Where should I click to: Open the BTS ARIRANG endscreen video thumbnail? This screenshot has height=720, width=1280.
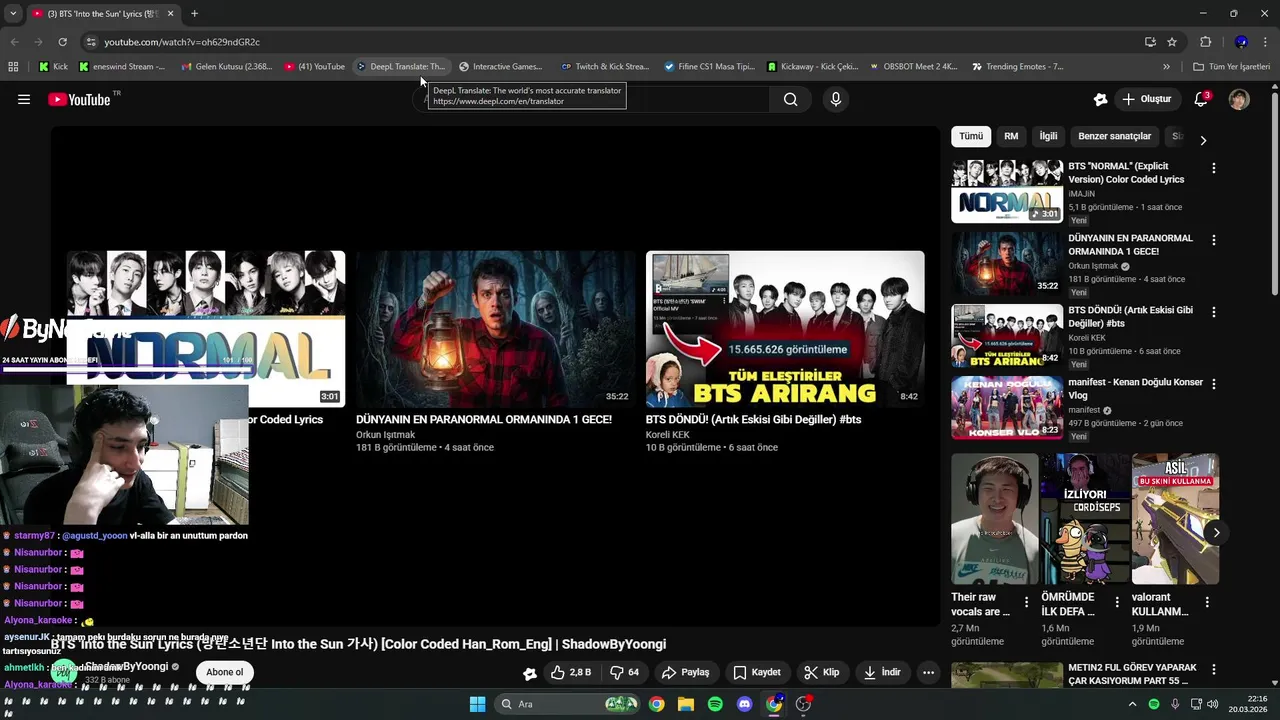coord(785,329)
